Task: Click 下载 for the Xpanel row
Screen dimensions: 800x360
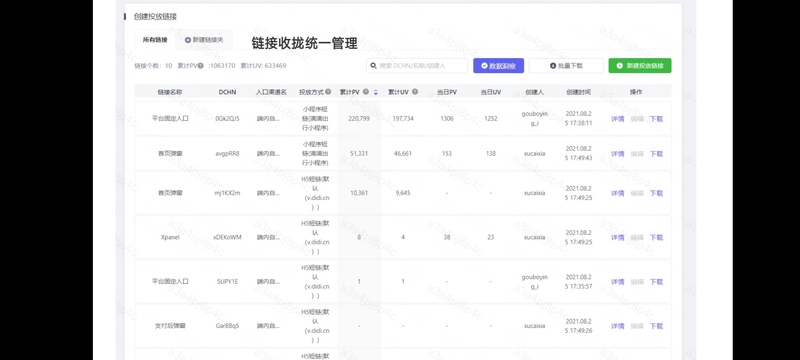Action: coord(656,238)
